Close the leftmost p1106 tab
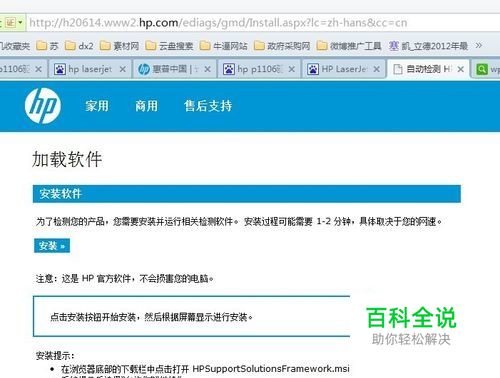Screen dimensions: 500x378 38,69
